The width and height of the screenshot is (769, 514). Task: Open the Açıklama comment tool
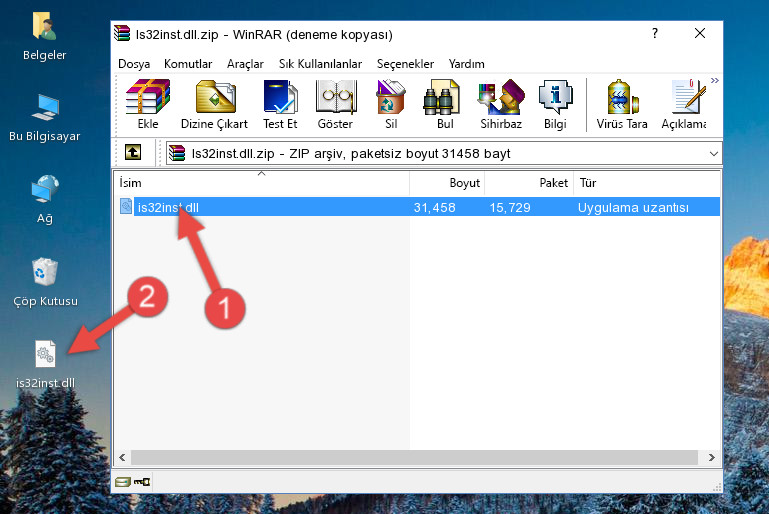click(684, 104)
